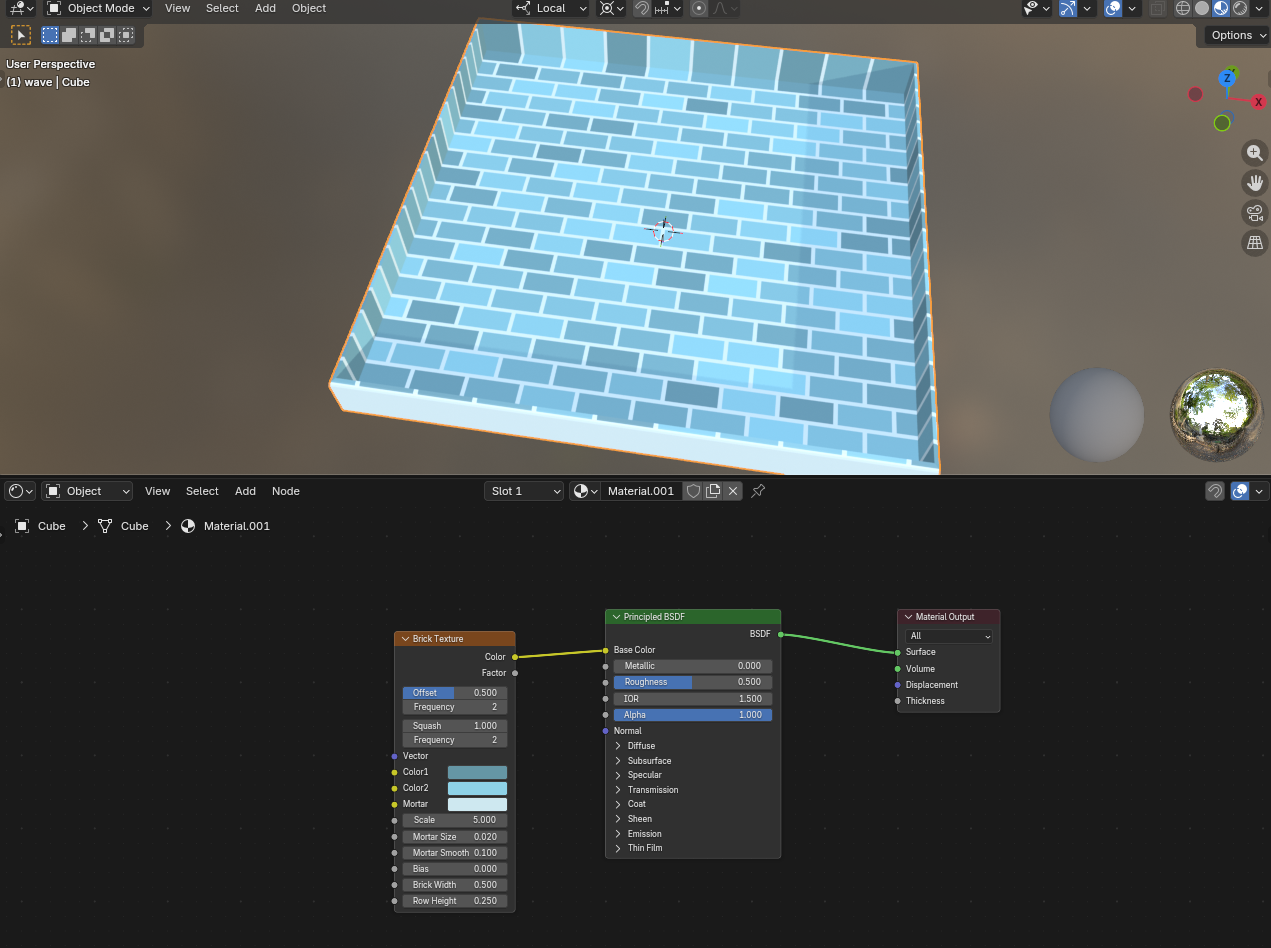Unlink Material.001 with the X icon

(x=733, y=491)
